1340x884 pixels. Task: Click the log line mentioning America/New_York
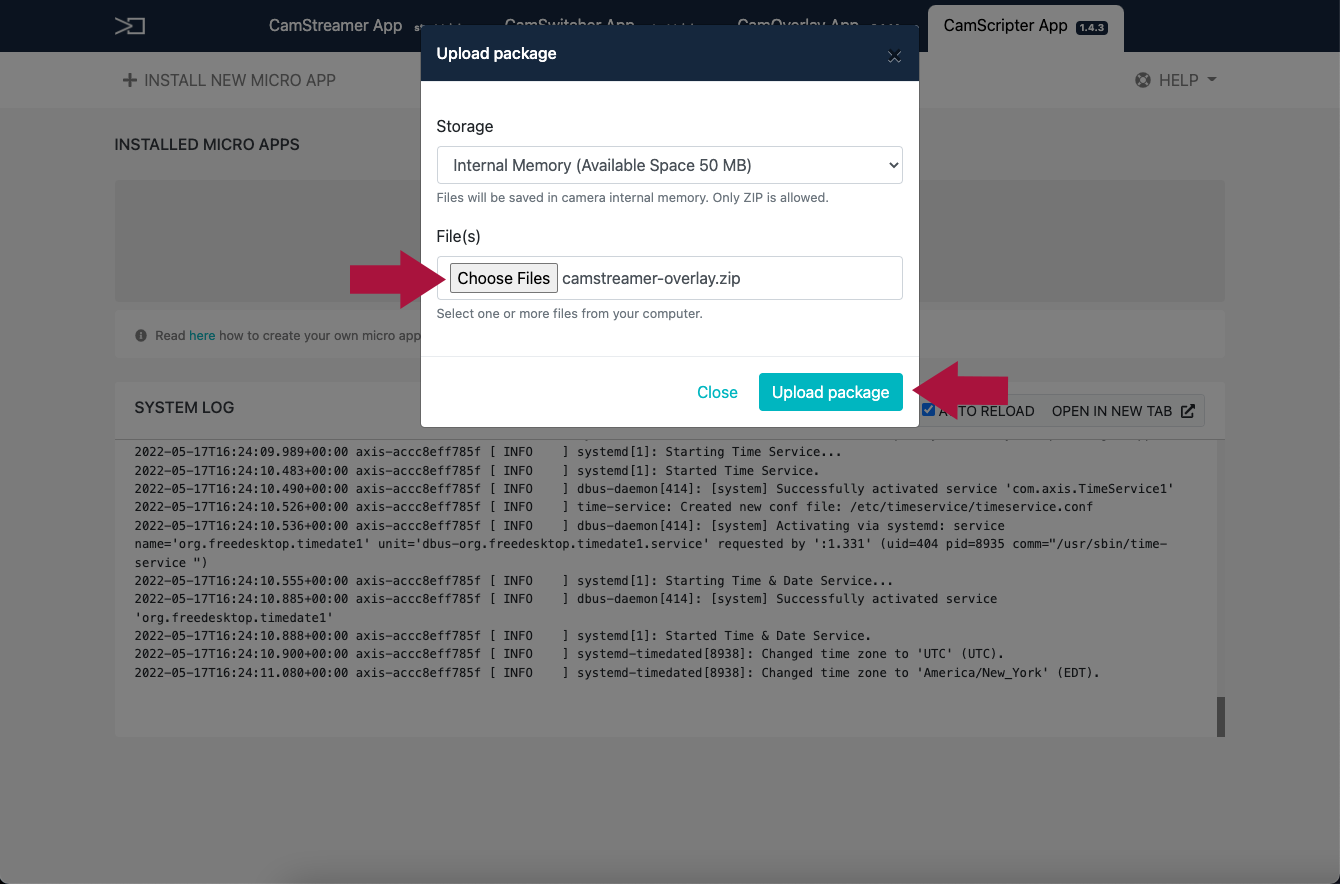pos(617,672)
